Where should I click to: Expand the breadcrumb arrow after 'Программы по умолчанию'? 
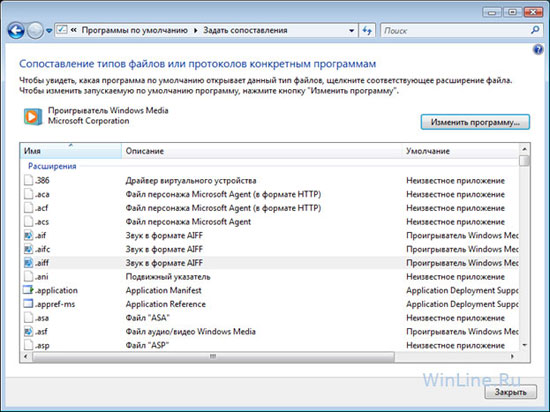[x=196, y=31]
